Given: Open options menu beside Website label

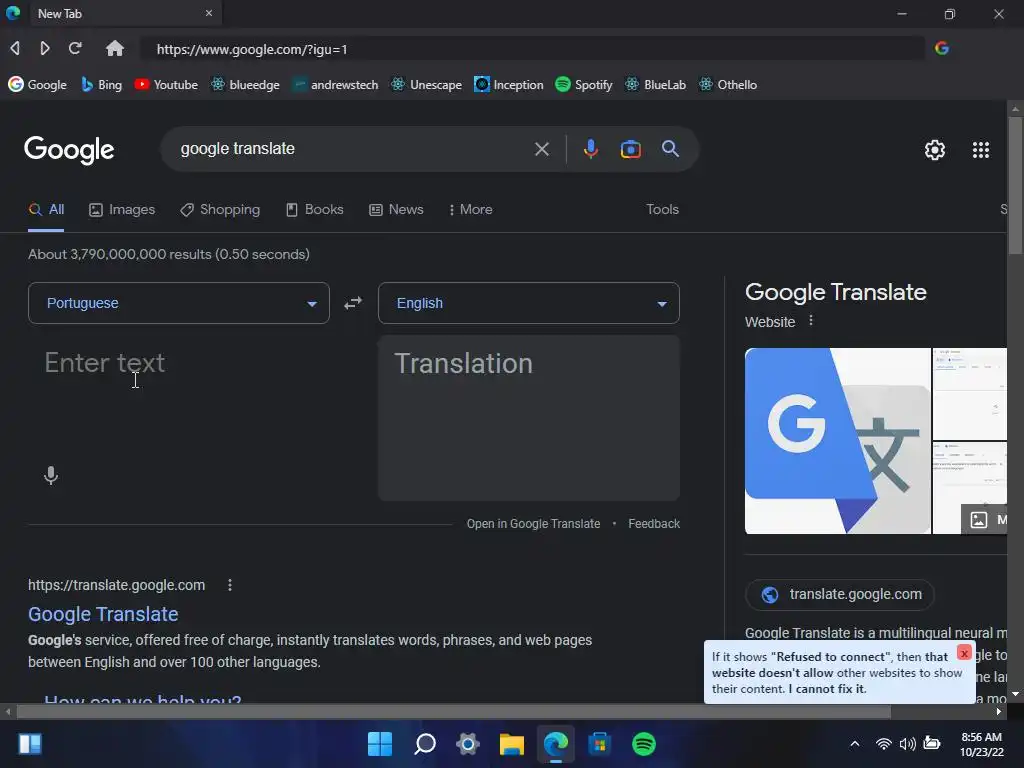Looking at the screenshot, I should [810, 321].
